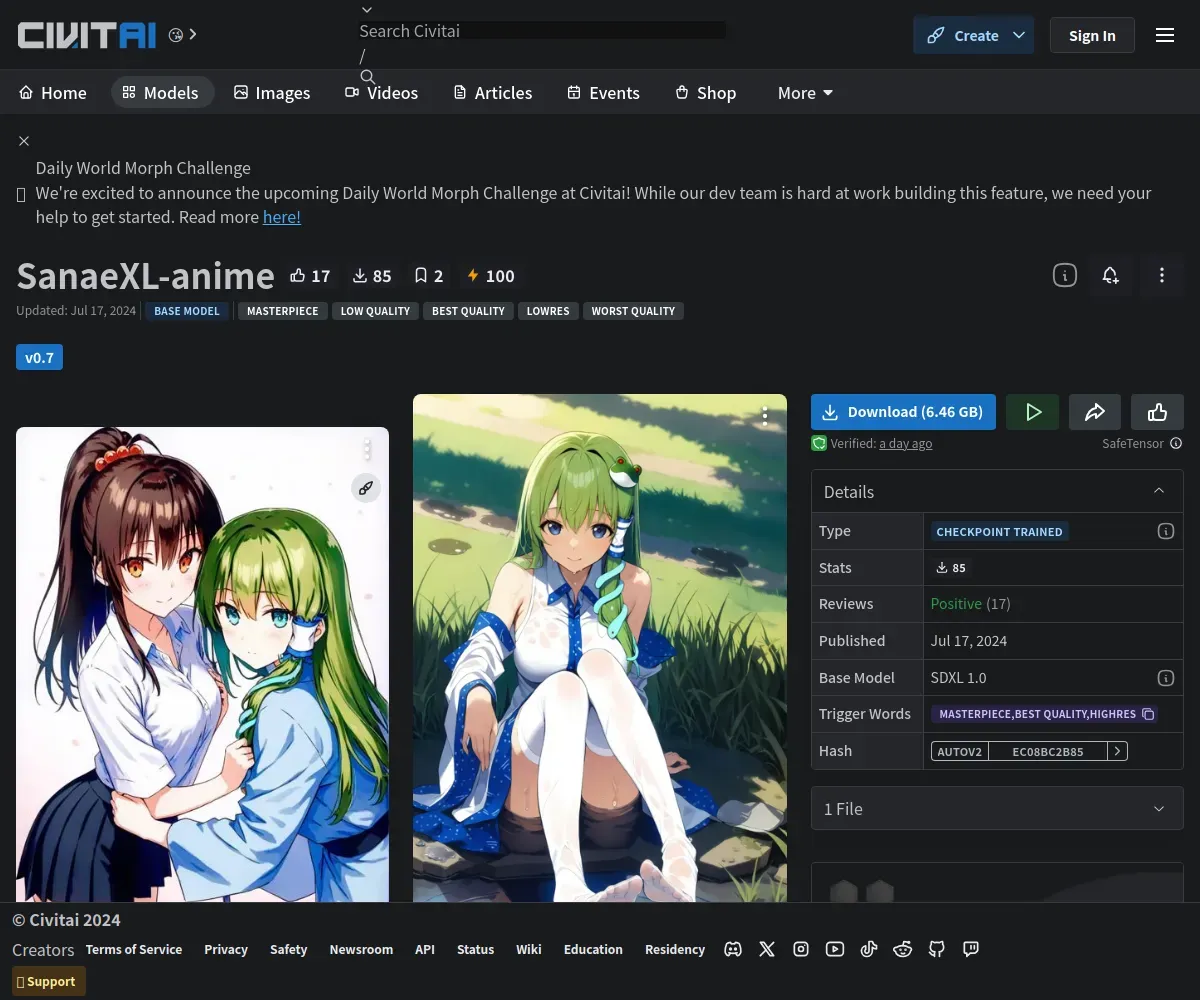Open the hamburger menu icon
The width and height of the screenshot is (1200, 1000).
click(x=1165, y=35)
